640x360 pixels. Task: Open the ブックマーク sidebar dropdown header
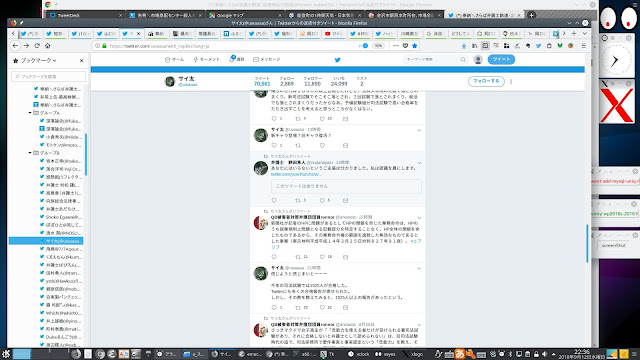[x=38, y=60]
